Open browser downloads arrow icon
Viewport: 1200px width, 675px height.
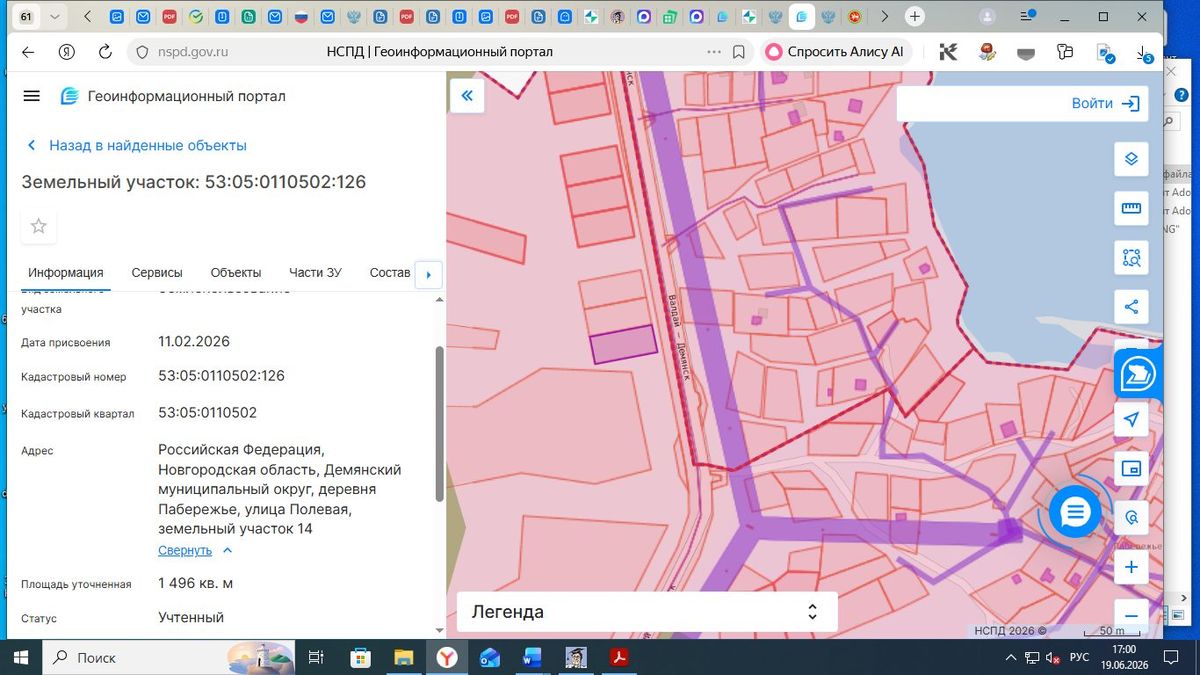[1142, 52]
